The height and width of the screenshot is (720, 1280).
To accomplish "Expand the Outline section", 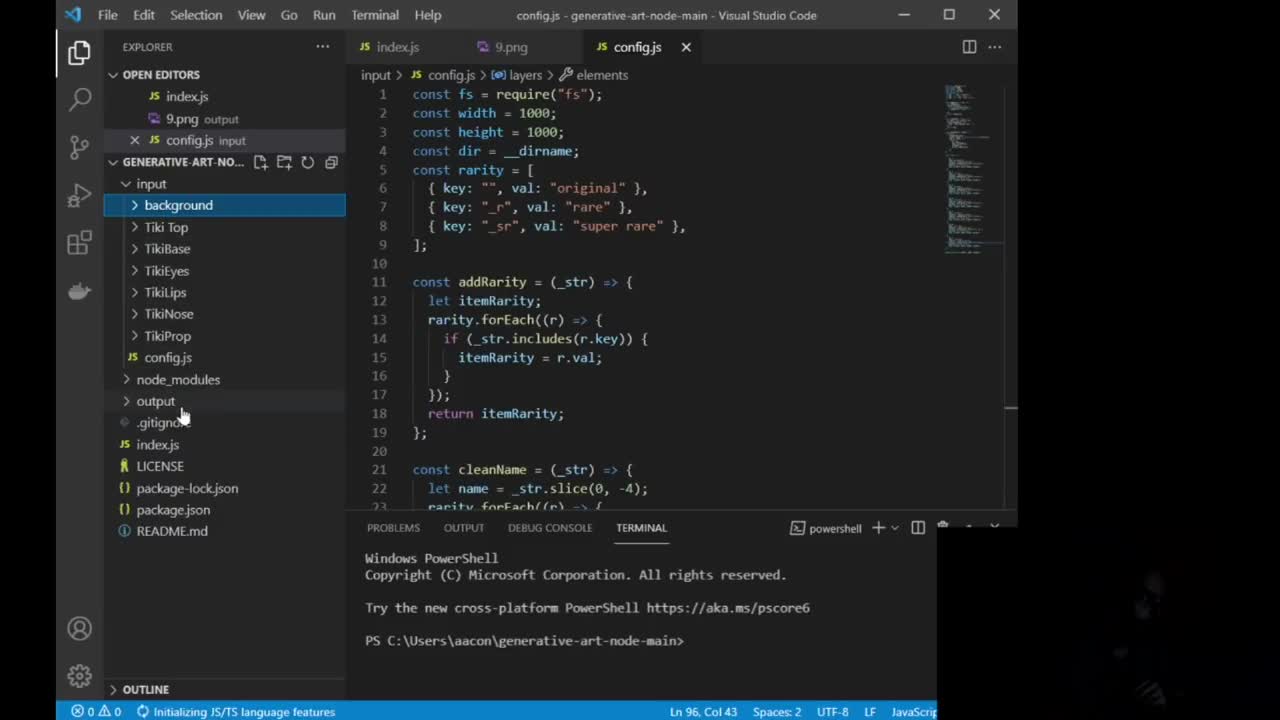I will point(146,690).
